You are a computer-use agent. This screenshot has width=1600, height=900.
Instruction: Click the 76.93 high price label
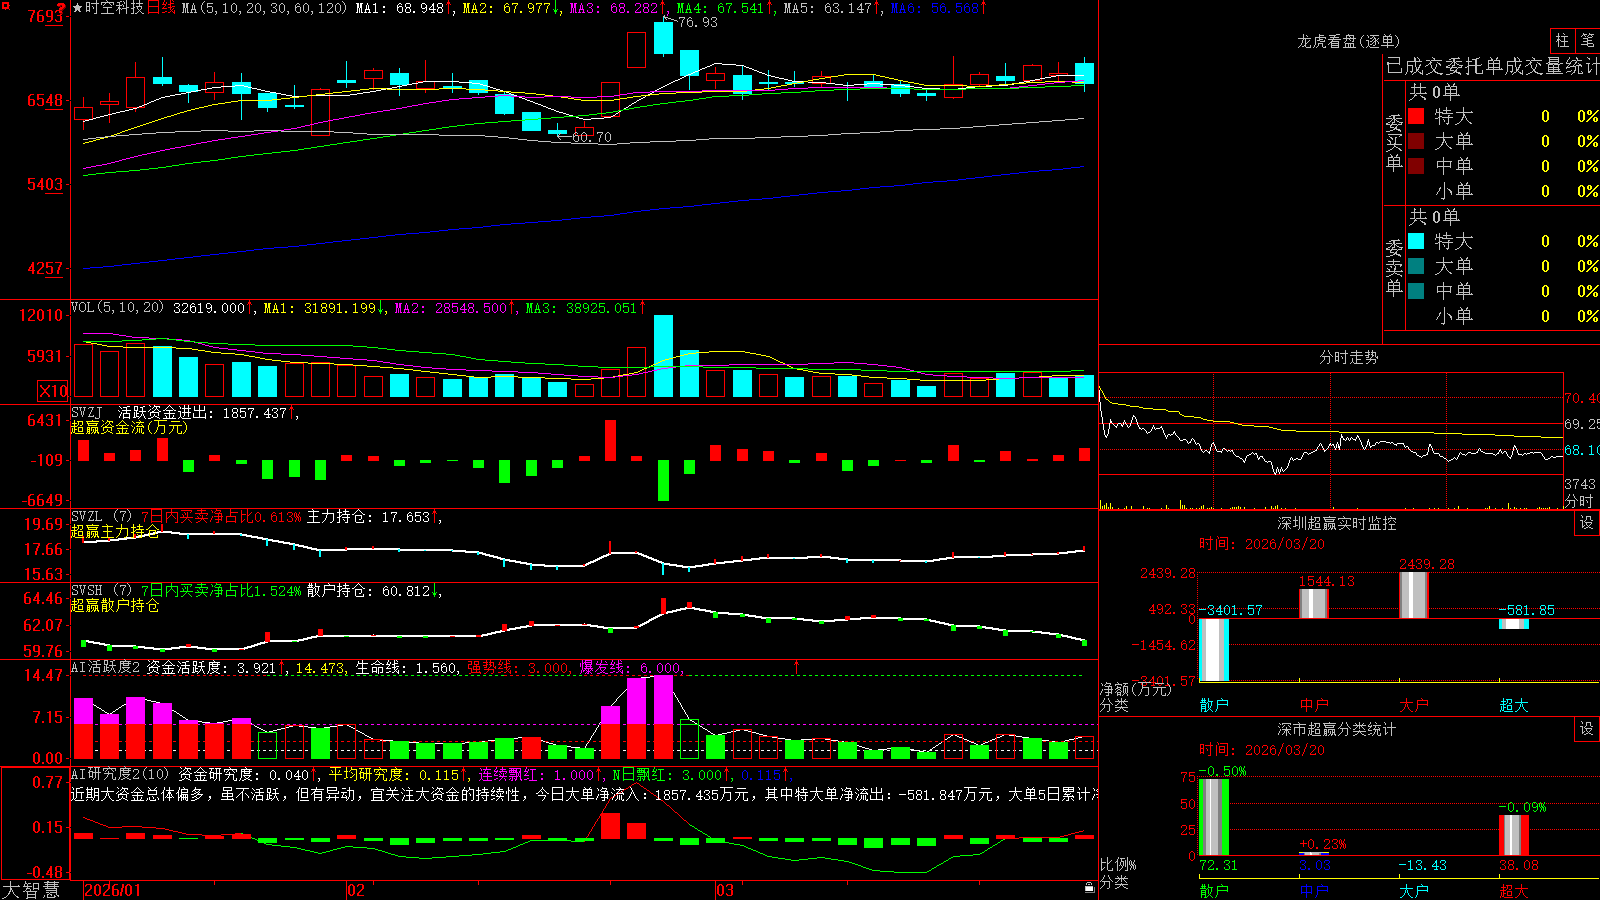coord(697,22)
